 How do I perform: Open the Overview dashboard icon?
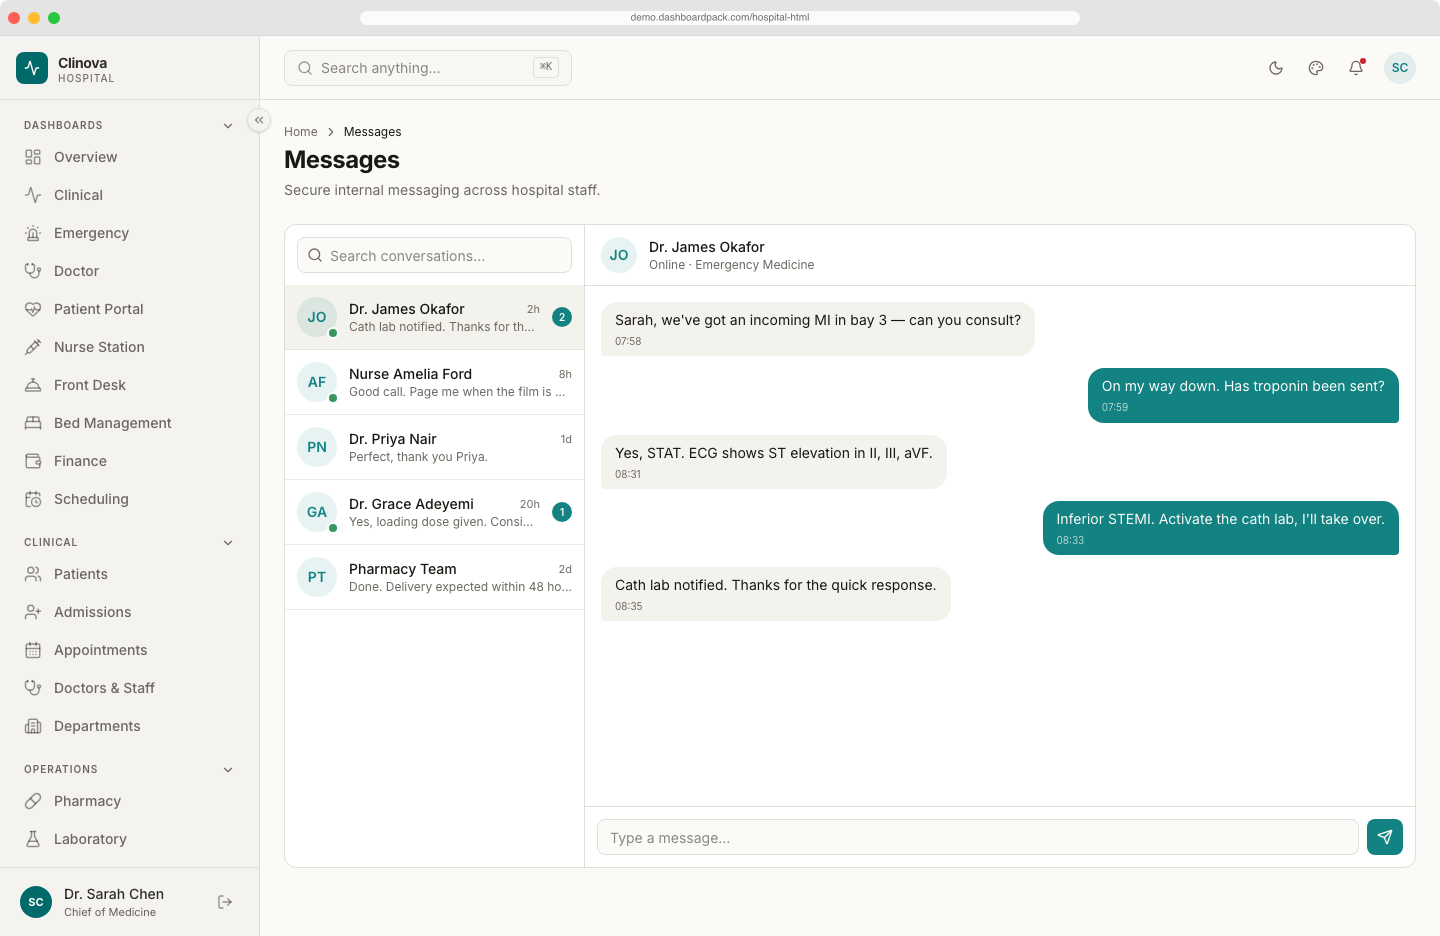[33, 157]
